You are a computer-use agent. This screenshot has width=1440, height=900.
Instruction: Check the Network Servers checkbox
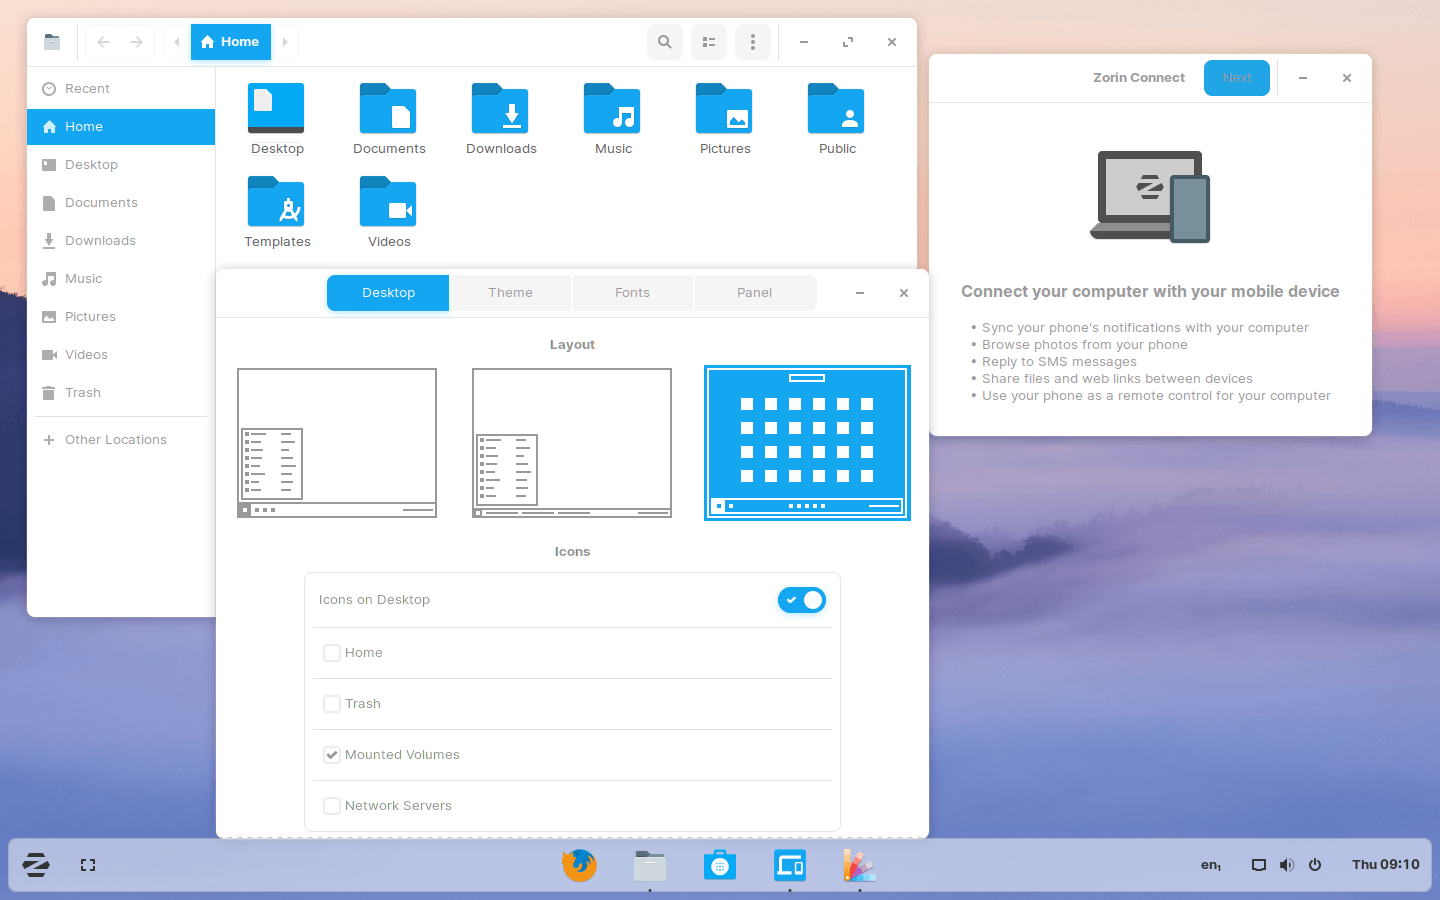click(x=332, y=806)
